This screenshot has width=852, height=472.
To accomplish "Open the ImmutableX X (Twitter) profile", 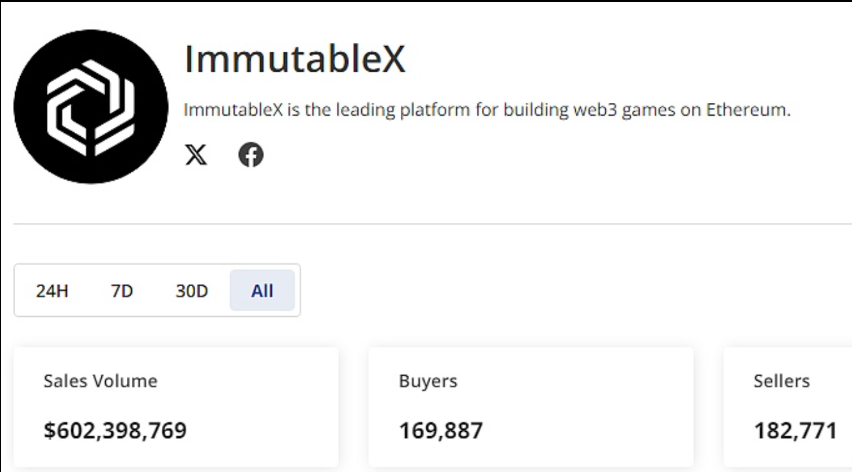I will [196, 155].
